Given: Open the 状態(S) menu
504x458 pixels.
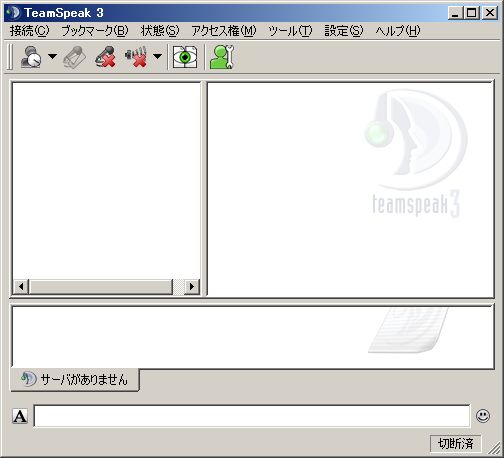Looking at the screenshot, I should click(160, 31).
